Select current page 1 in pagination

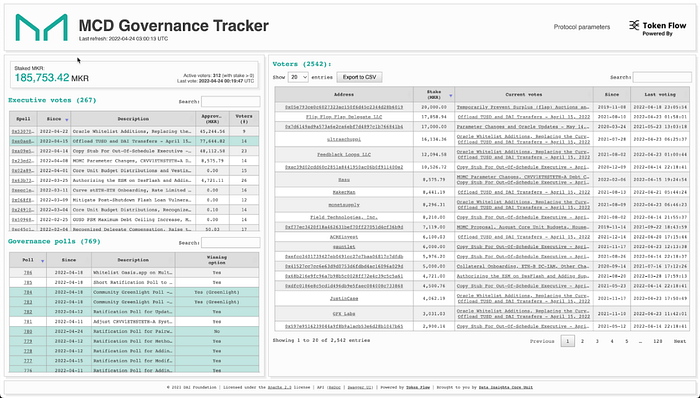[x=567, y=341]
